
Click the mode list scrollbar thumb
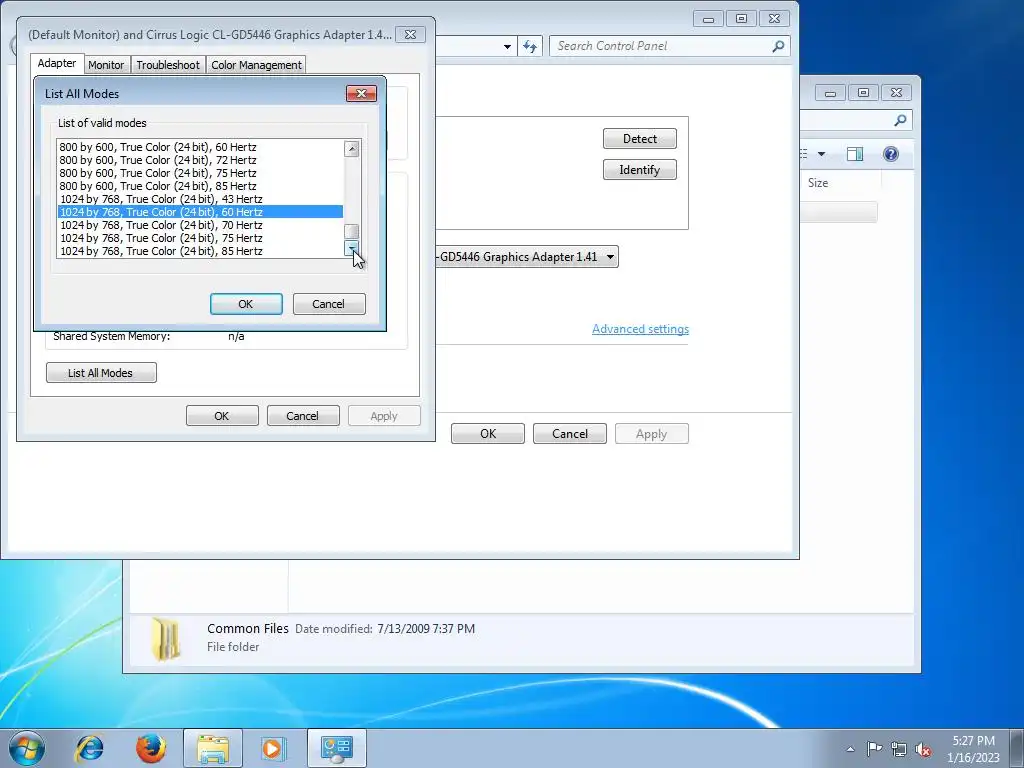click(352, 231)
